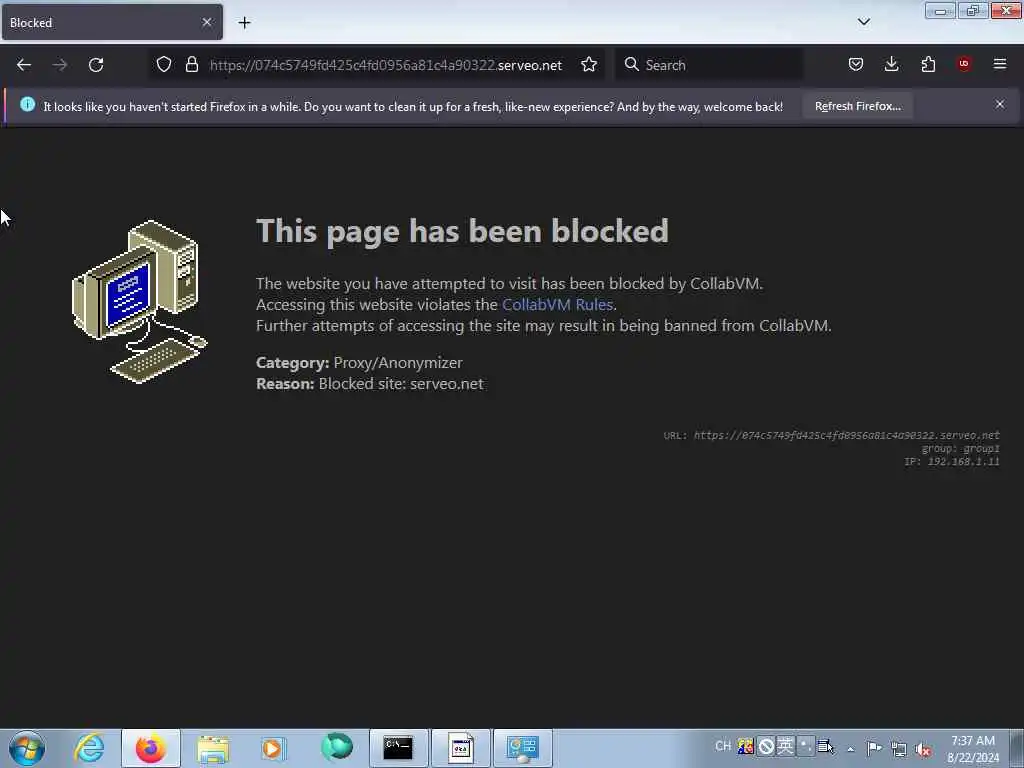1024x768 pixels.
Task: Expand the list all tabs chevron
Action: tap(863, 22)
